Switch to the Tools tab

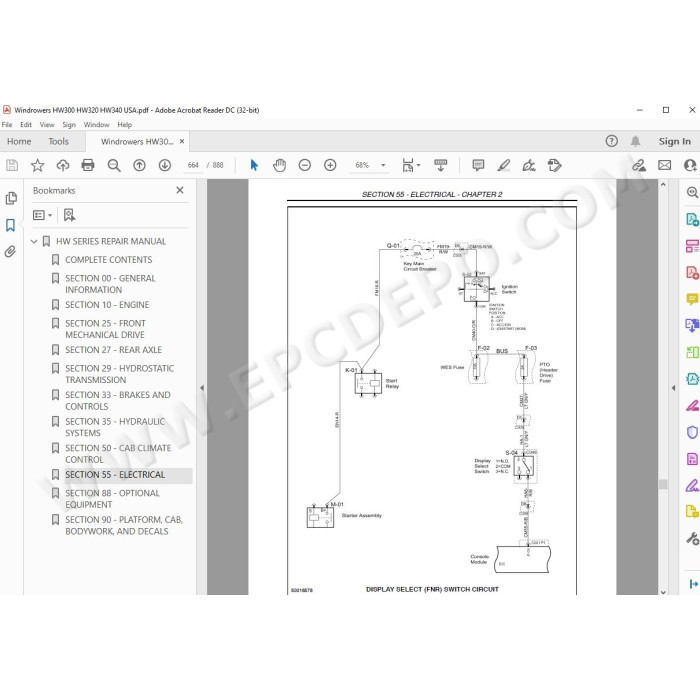(x=58, y=142)
